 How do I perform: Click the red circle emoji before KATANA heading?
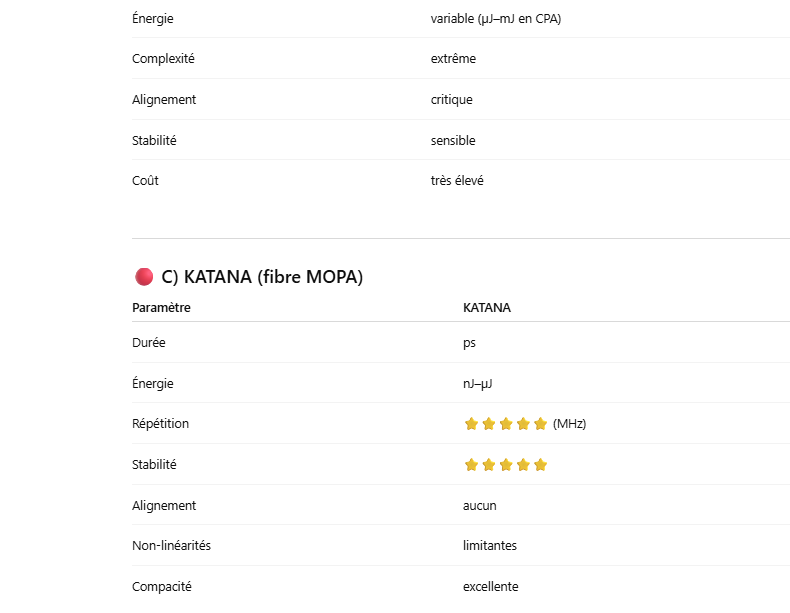click(143, 277)
